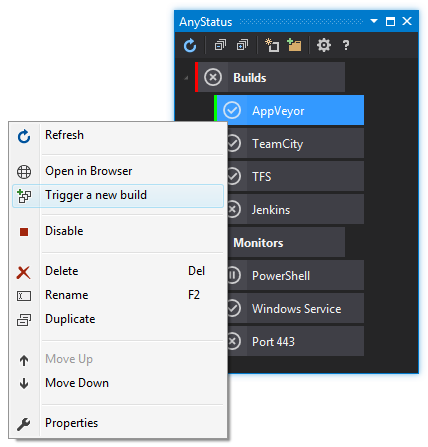
Task: Choose Rename from the context menu
Action: click(118, 295)
